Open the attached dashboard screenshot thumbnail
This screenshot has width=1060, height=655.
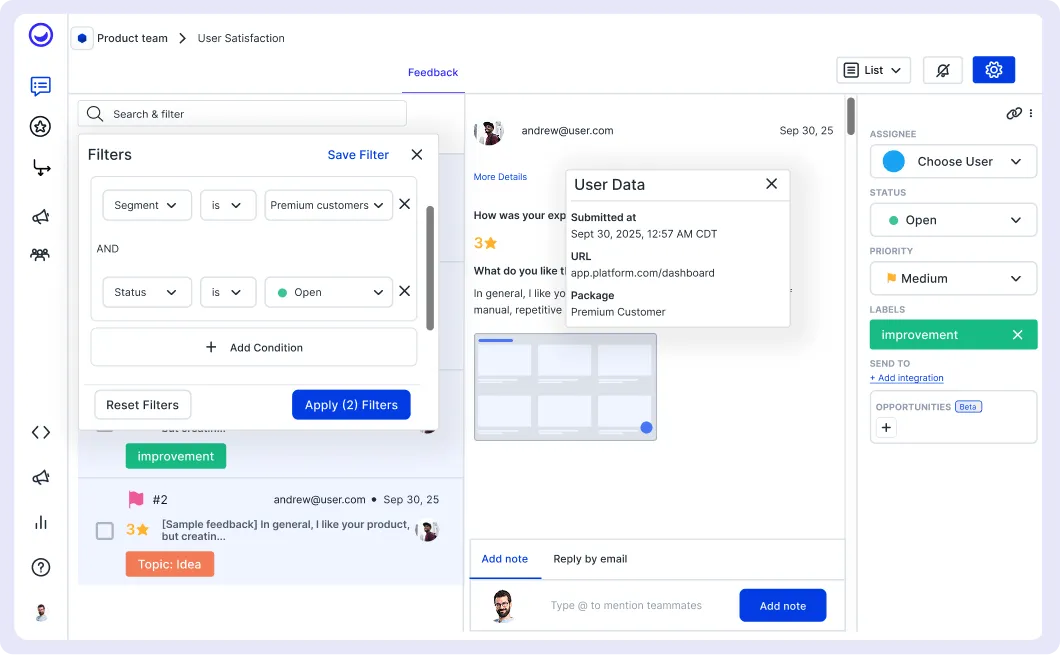565,387
